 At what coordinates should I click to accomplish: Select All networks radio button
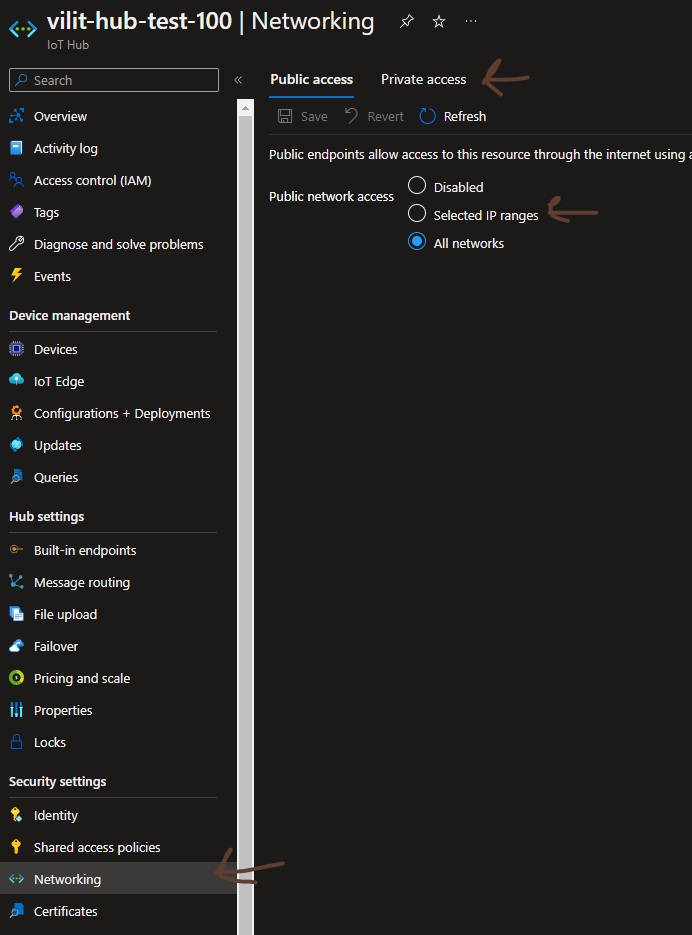coord(415,242)
